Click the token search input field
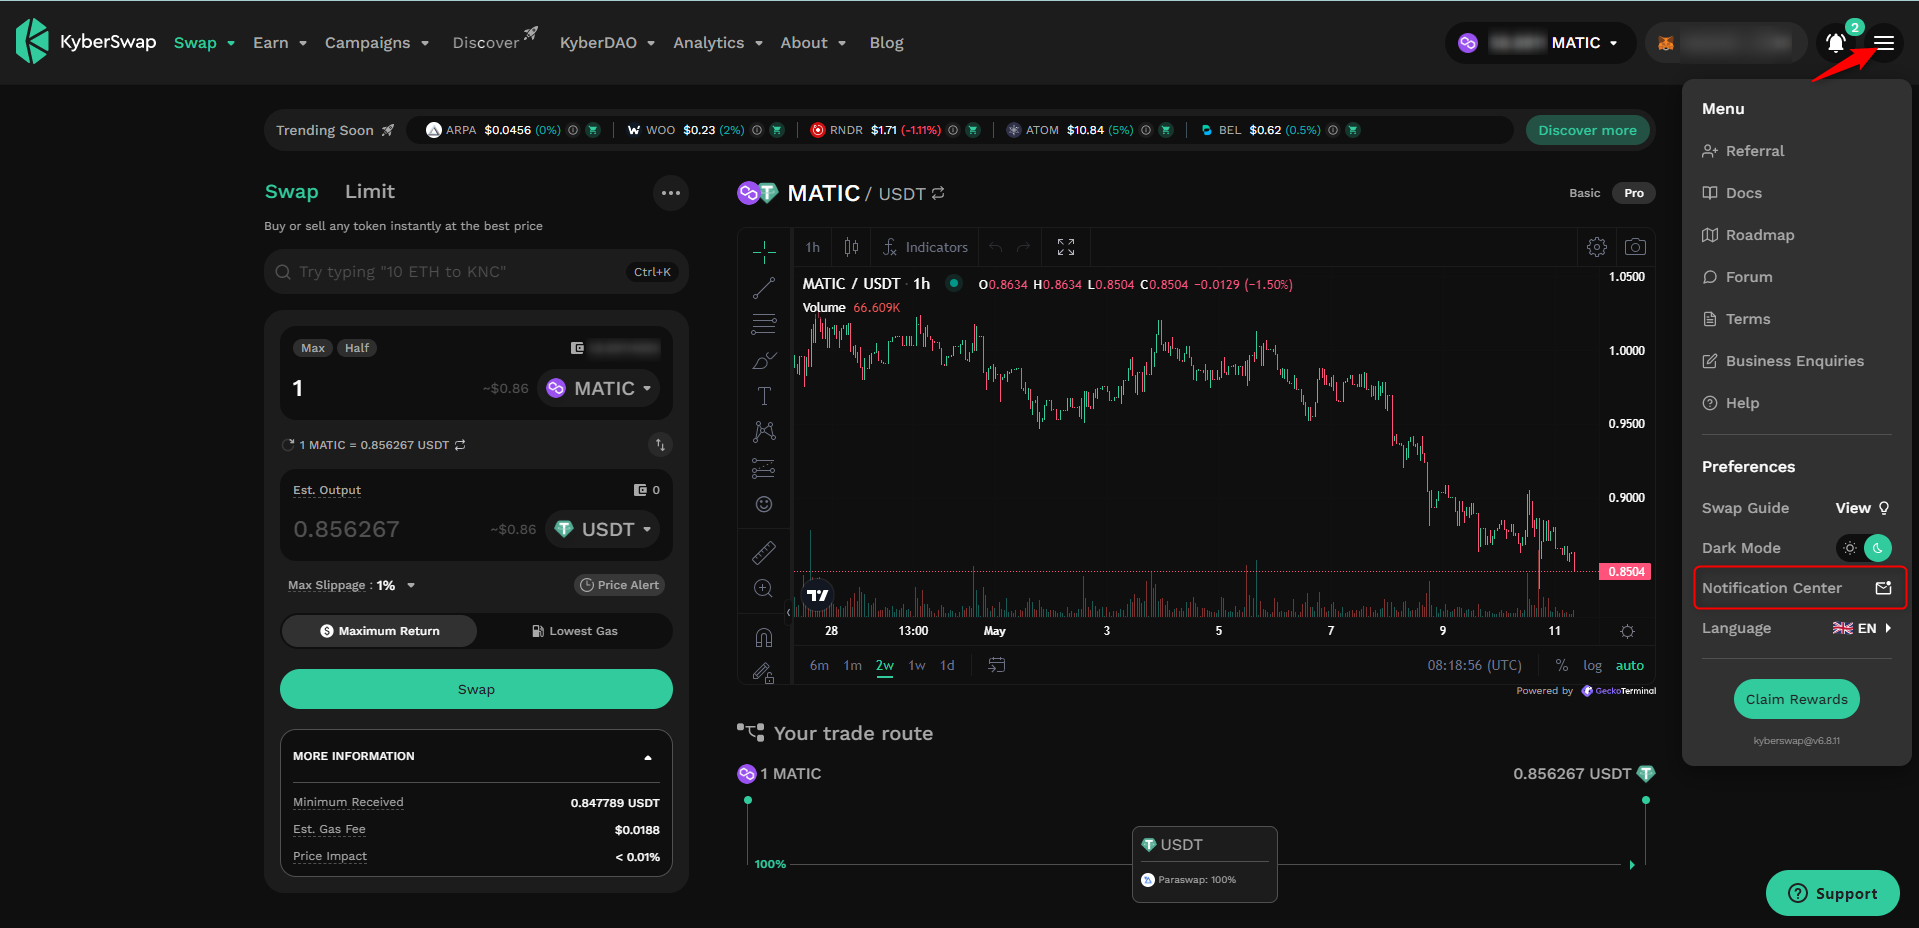This screenshot has height=928, width=1919. 476,272
